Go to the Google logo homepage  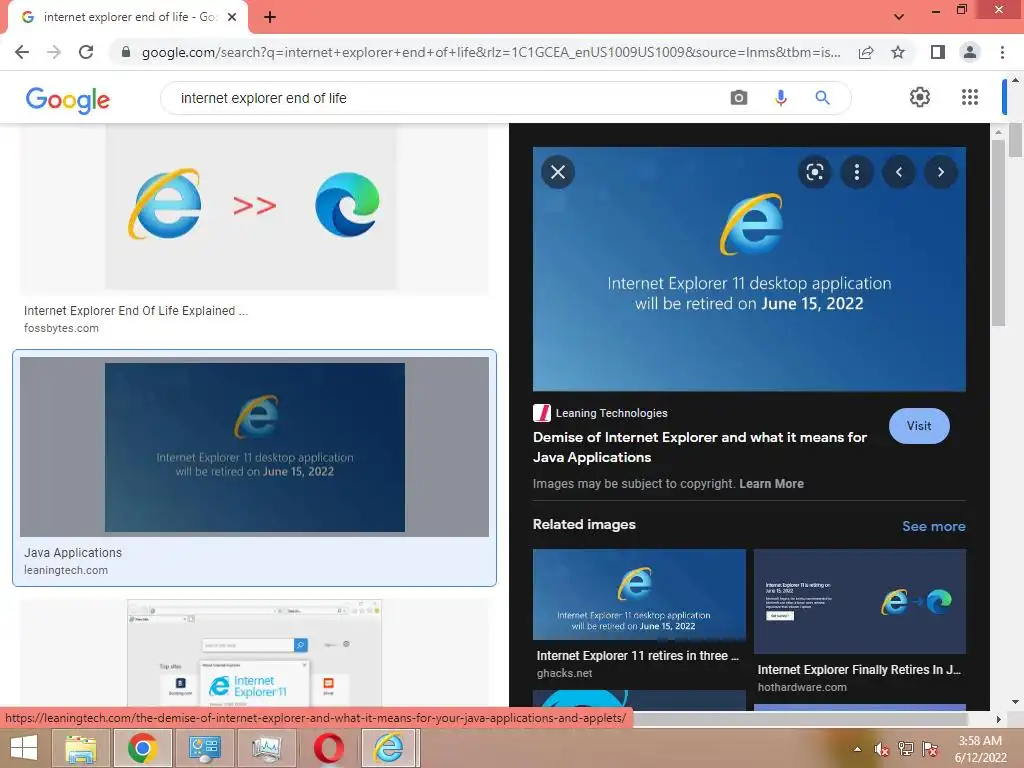[x=68, y=100]
